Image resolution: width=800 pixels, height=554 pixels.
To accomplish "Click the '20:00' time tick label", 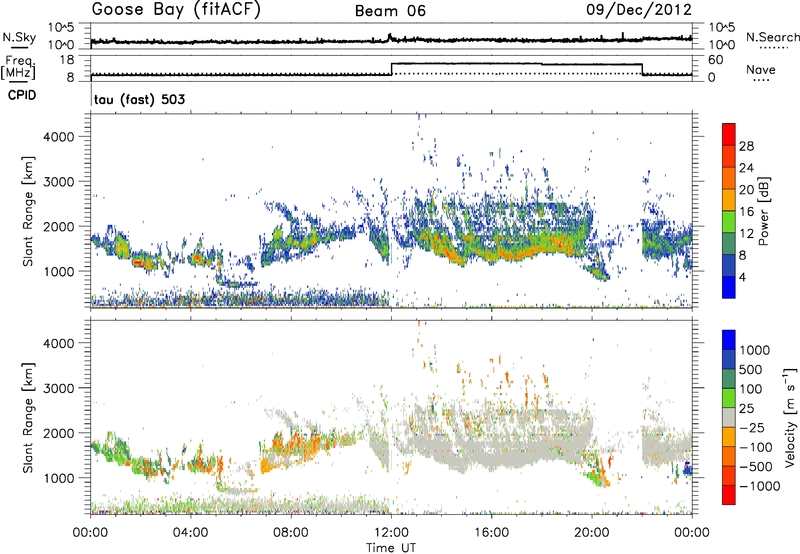I will point(592,533).
